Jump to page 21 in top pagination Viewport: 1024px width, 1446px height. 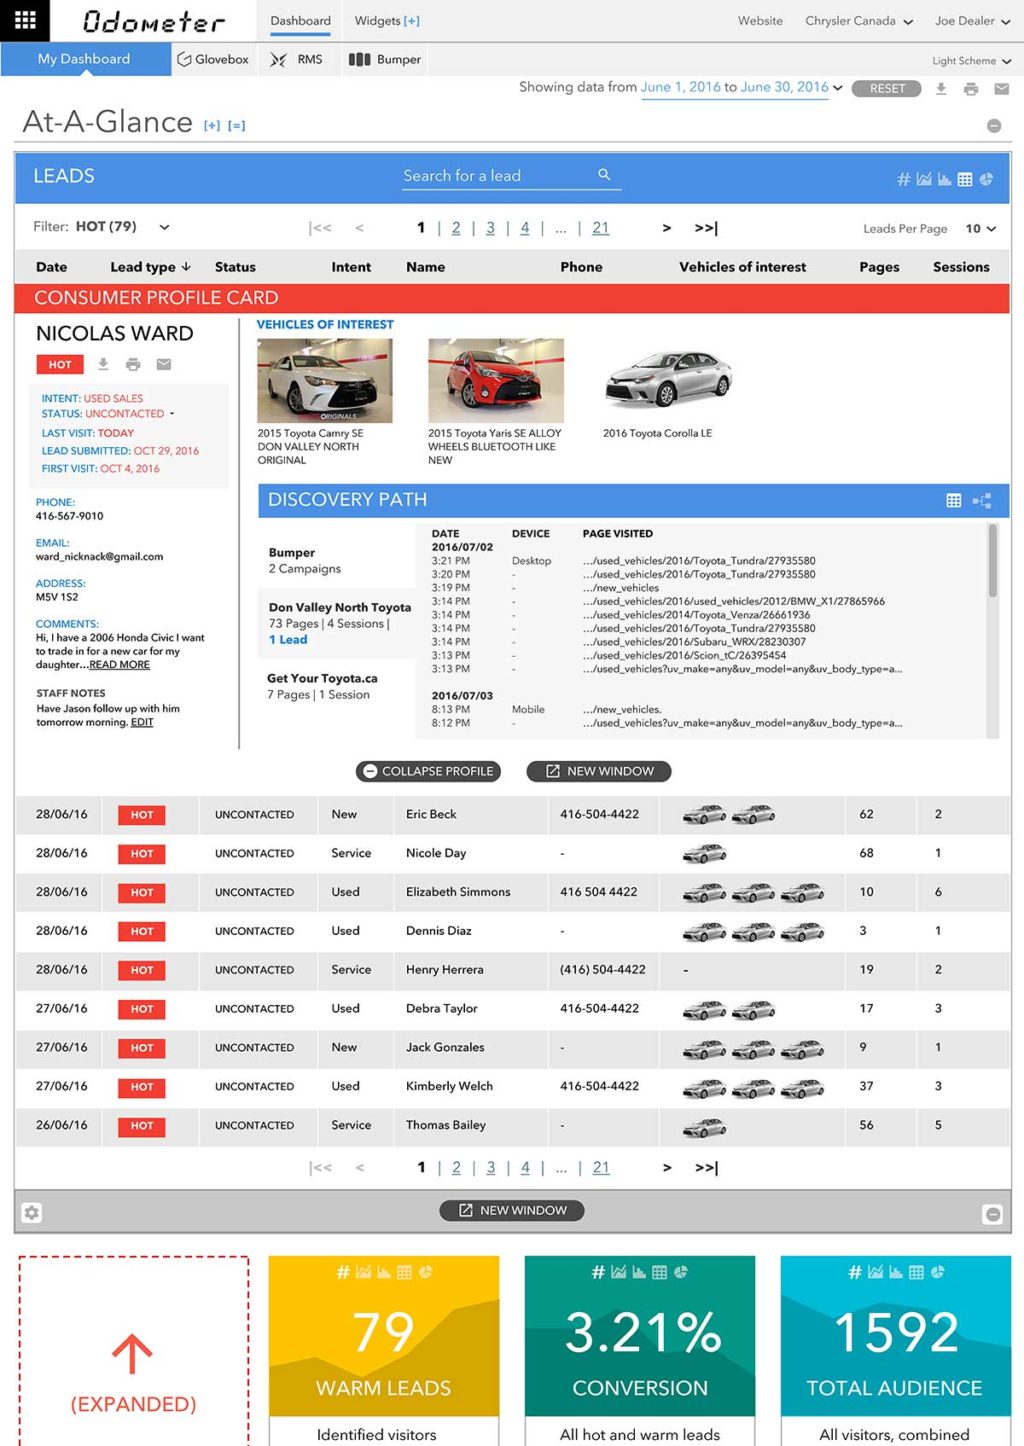tap(600, 228)
